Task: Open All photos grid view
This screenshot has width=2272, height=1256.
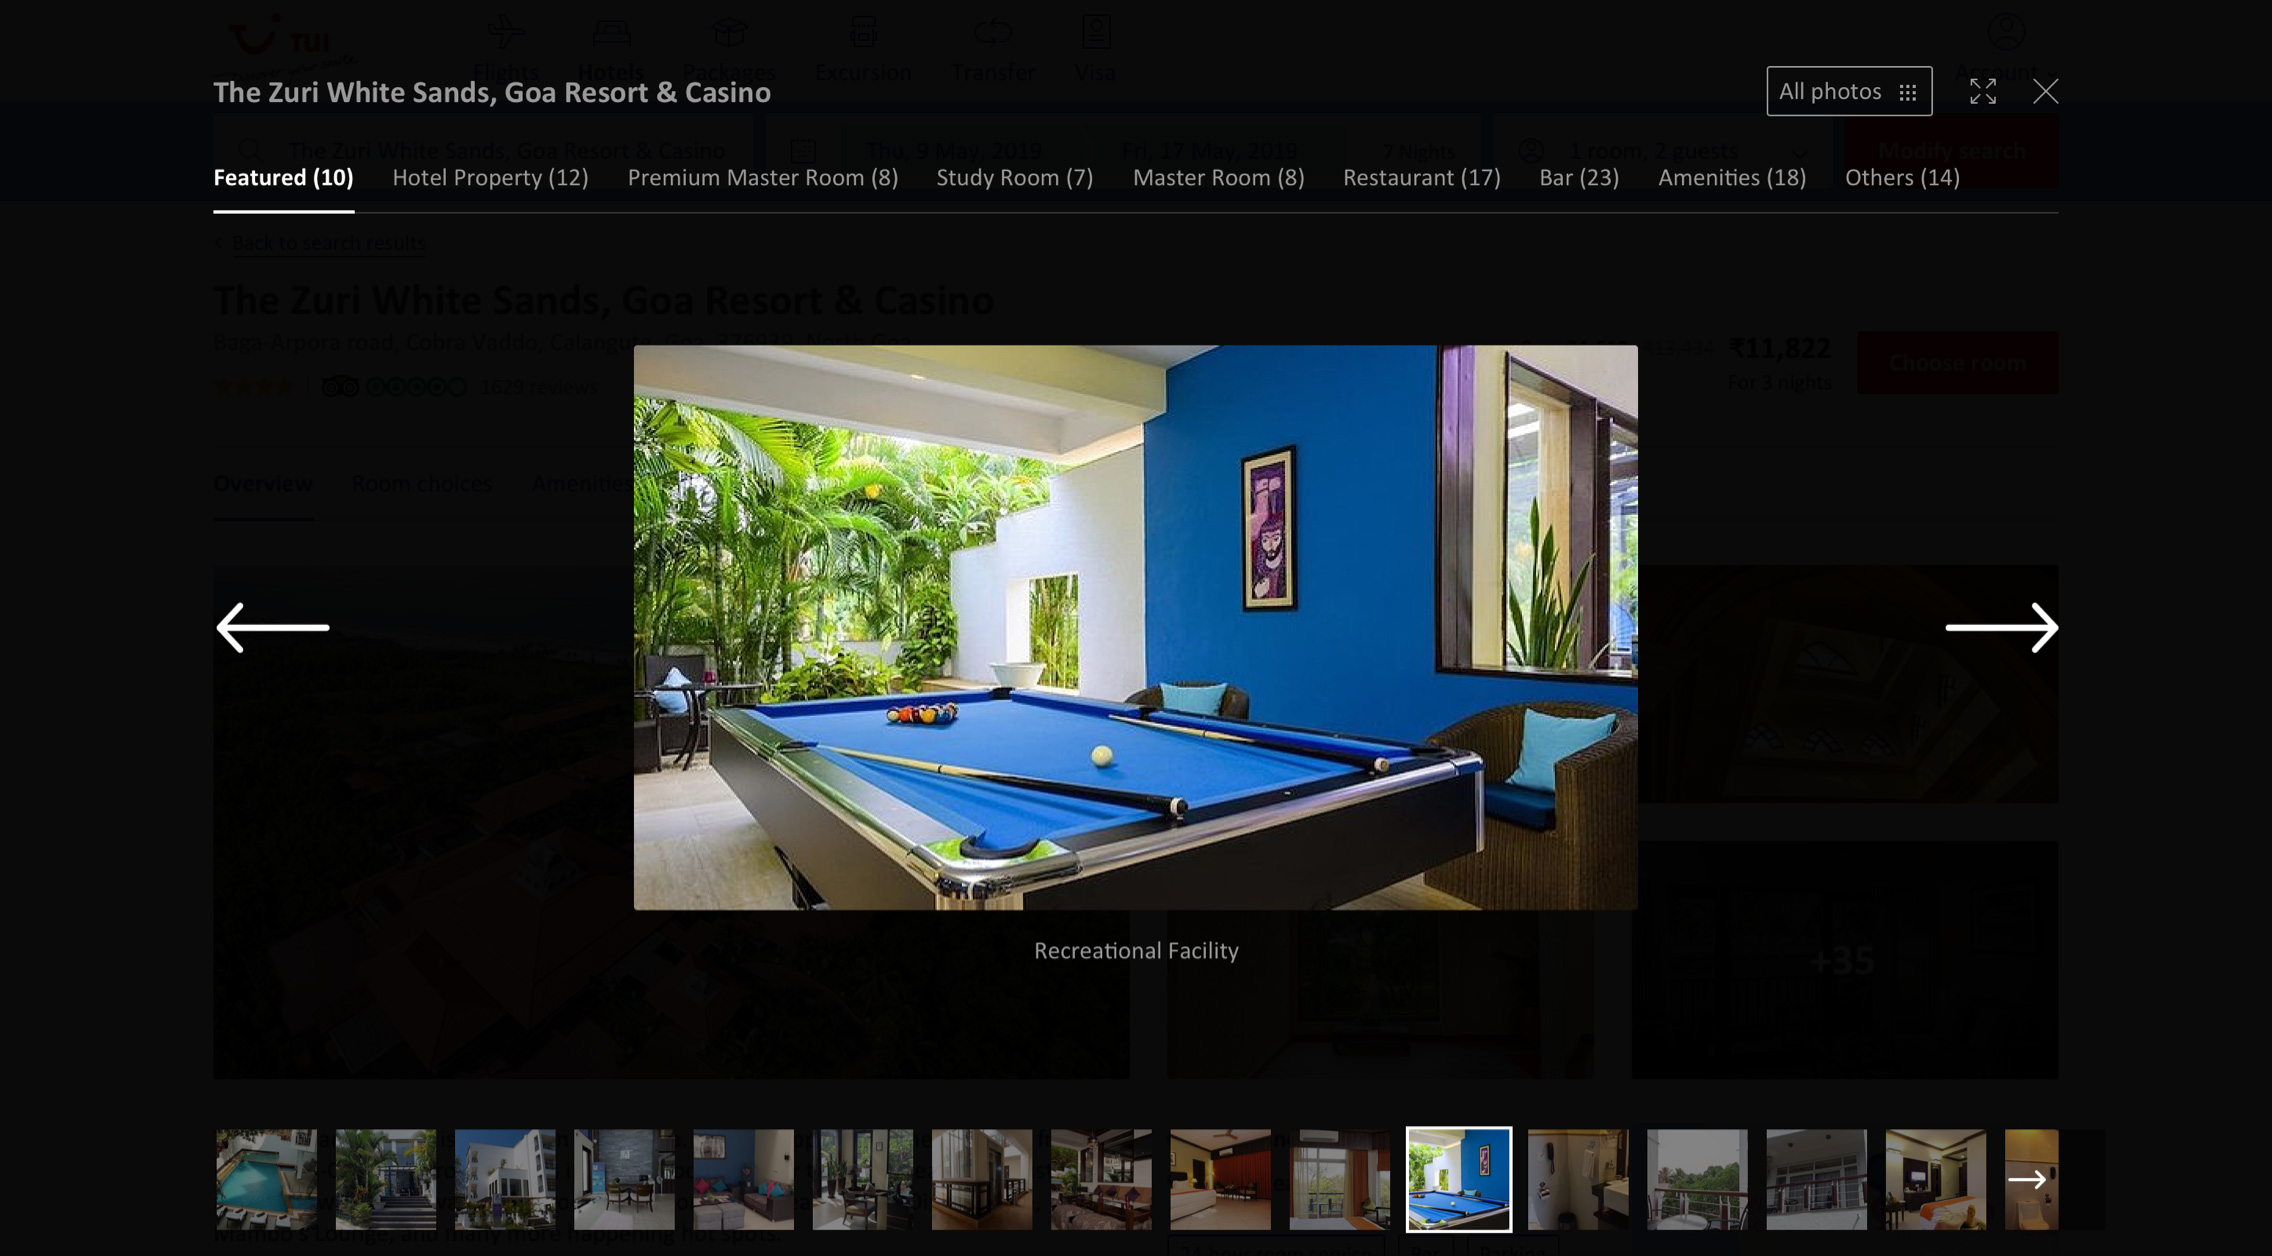Action: tap(1848, 91)
